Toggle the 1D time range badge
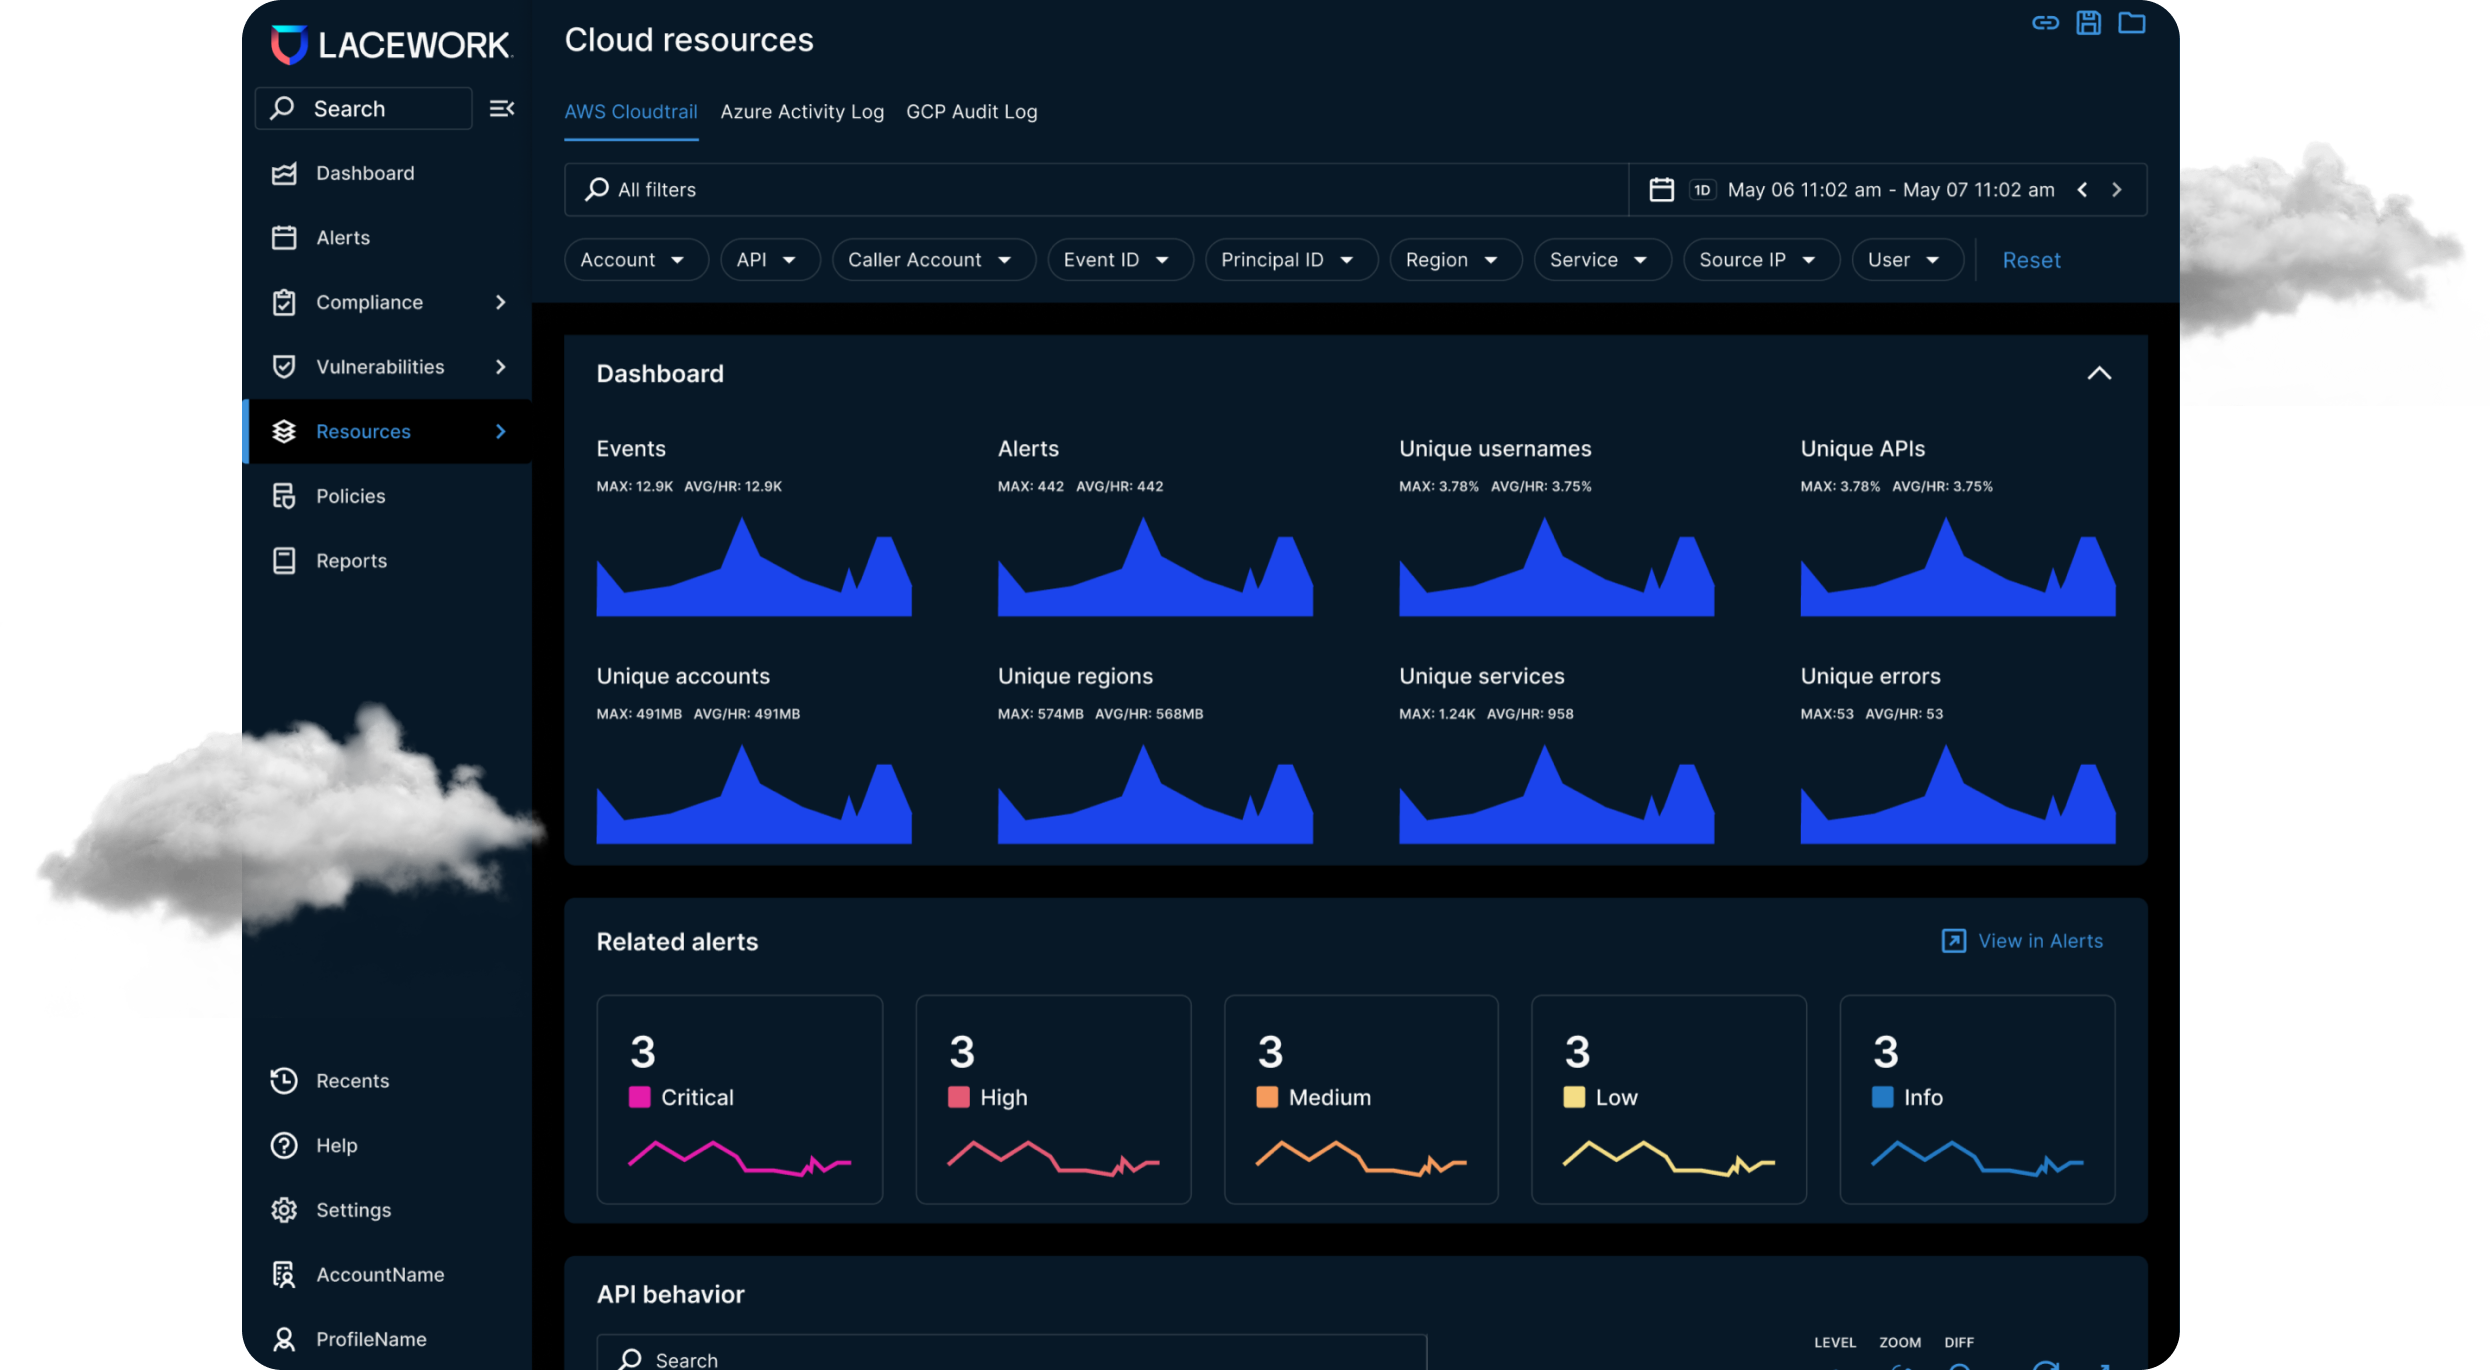Viewport: 2490px width, 1370px height. (1702, 190)
